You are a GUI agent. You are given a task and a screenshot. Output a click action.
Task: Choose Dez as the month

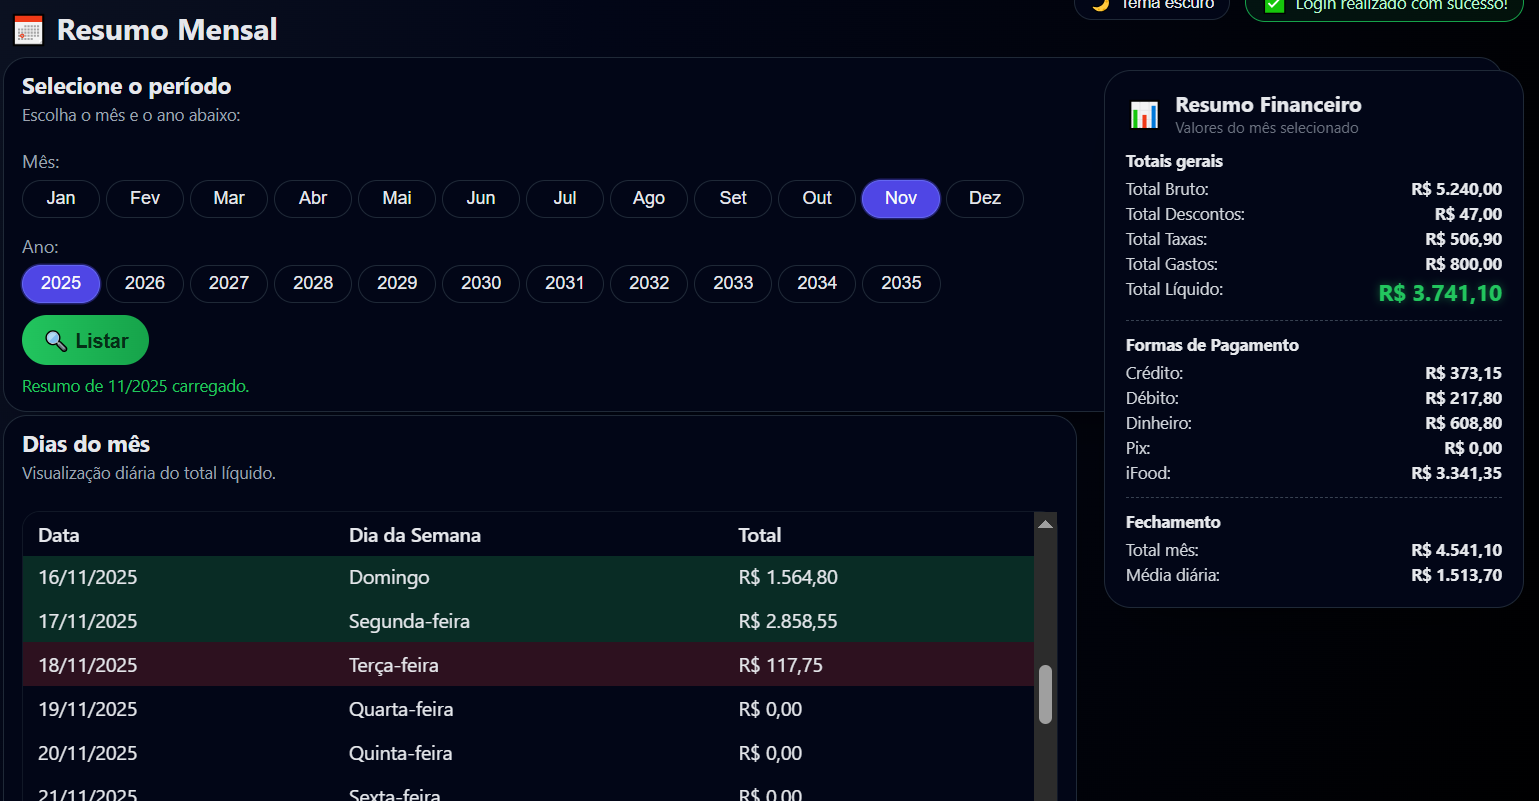click(984, 198)
